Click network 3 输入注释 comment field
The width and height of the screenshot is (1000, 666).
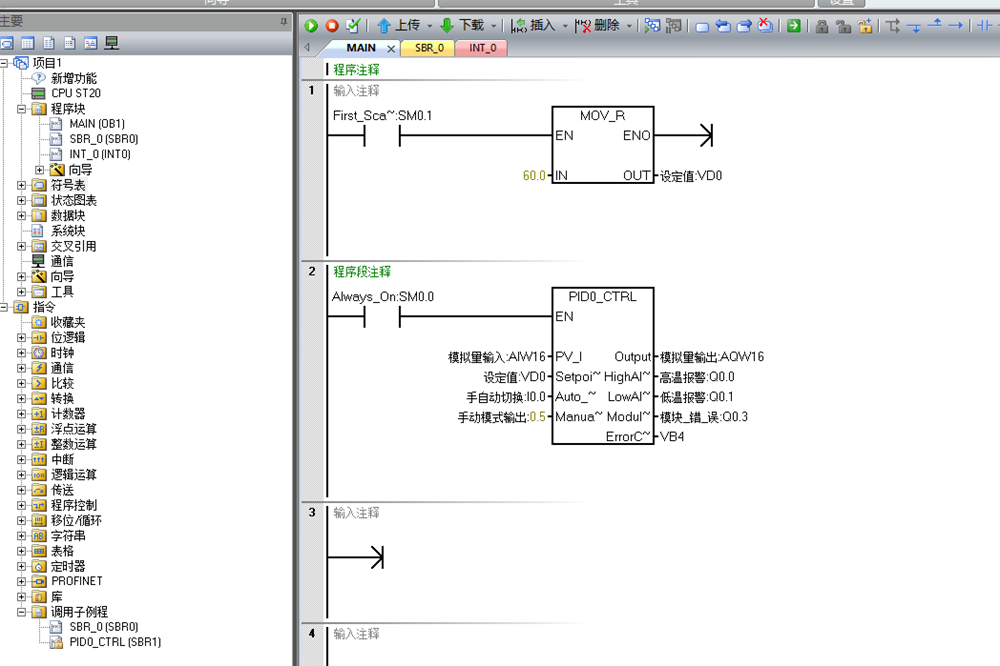357,513
